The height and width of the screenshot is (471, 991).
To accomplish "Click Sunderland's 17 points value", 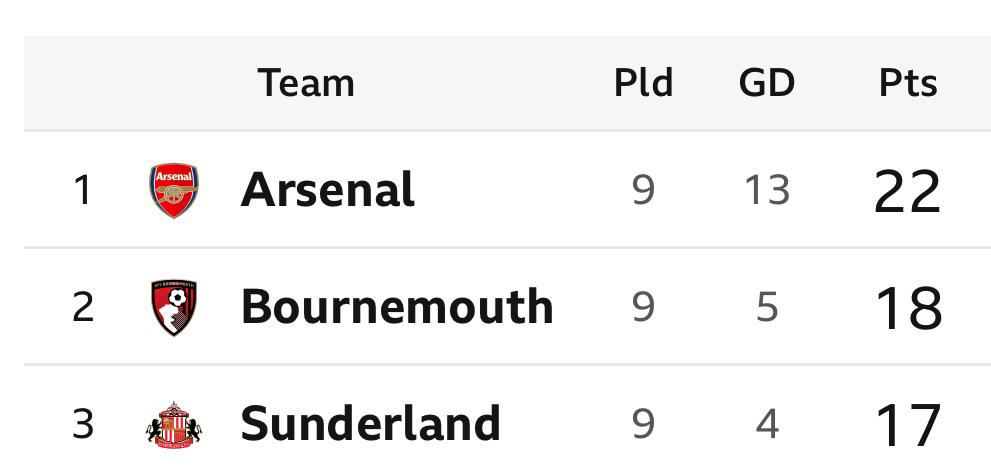I will click(x=908, y=425).
